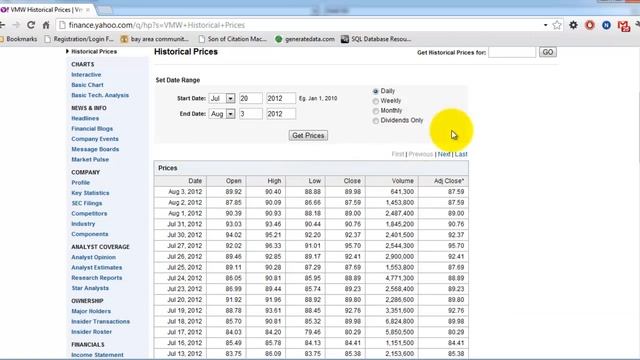Open the Analyst Estimates link
Viewport: 640px width, 360px height.
[x=96, y=268]
